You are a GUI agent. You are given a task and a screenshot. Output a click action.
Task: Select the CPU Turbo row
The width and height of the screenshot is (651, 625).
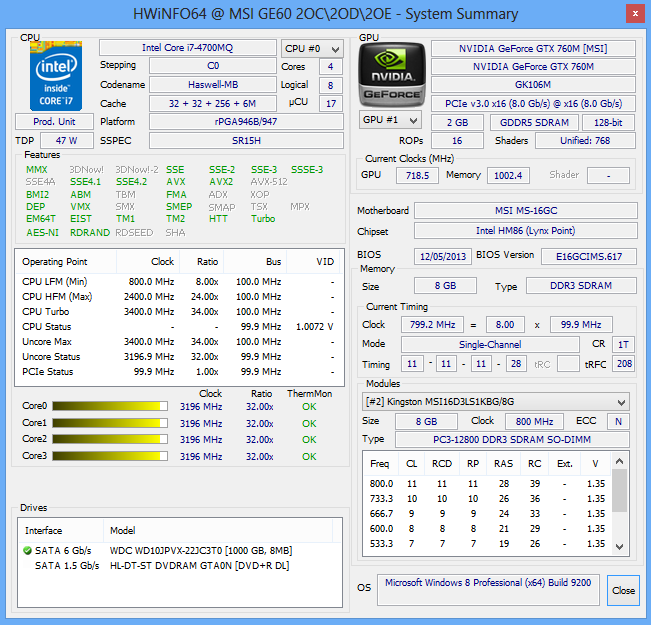179,312
